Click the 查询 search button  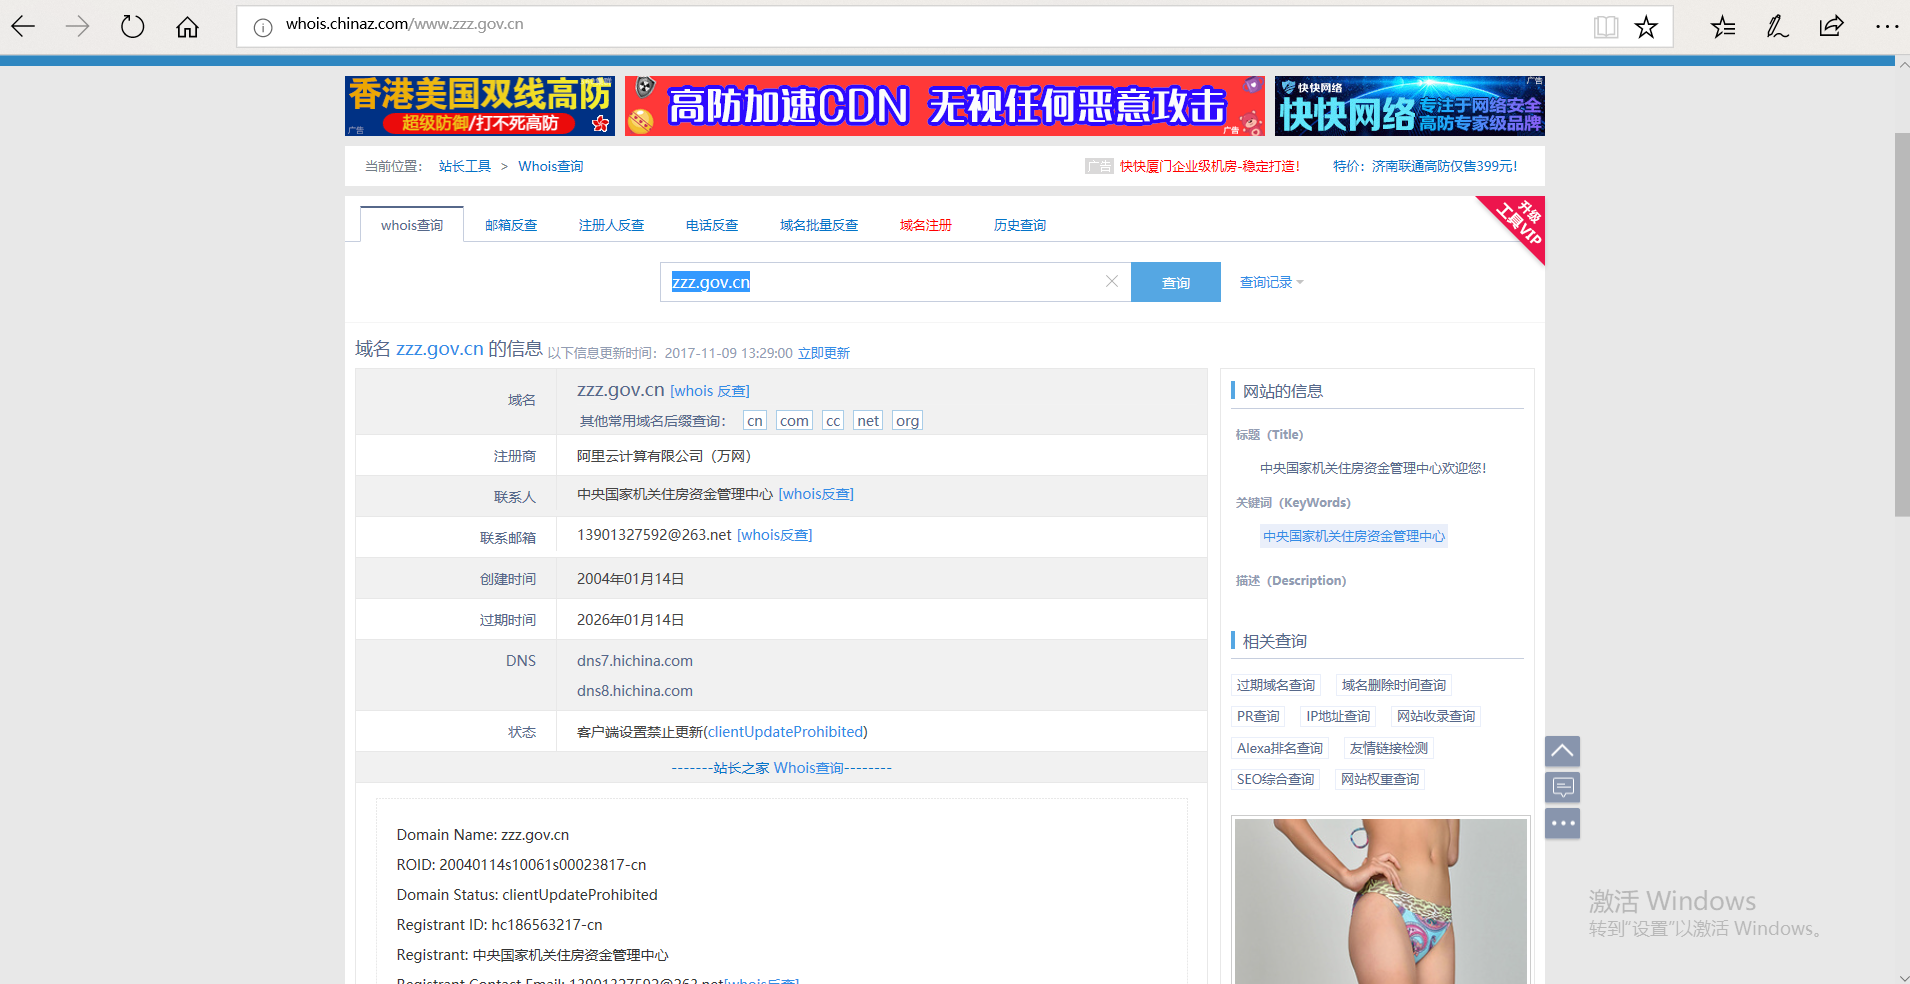pyautogui.click(x=1176, y=282)
